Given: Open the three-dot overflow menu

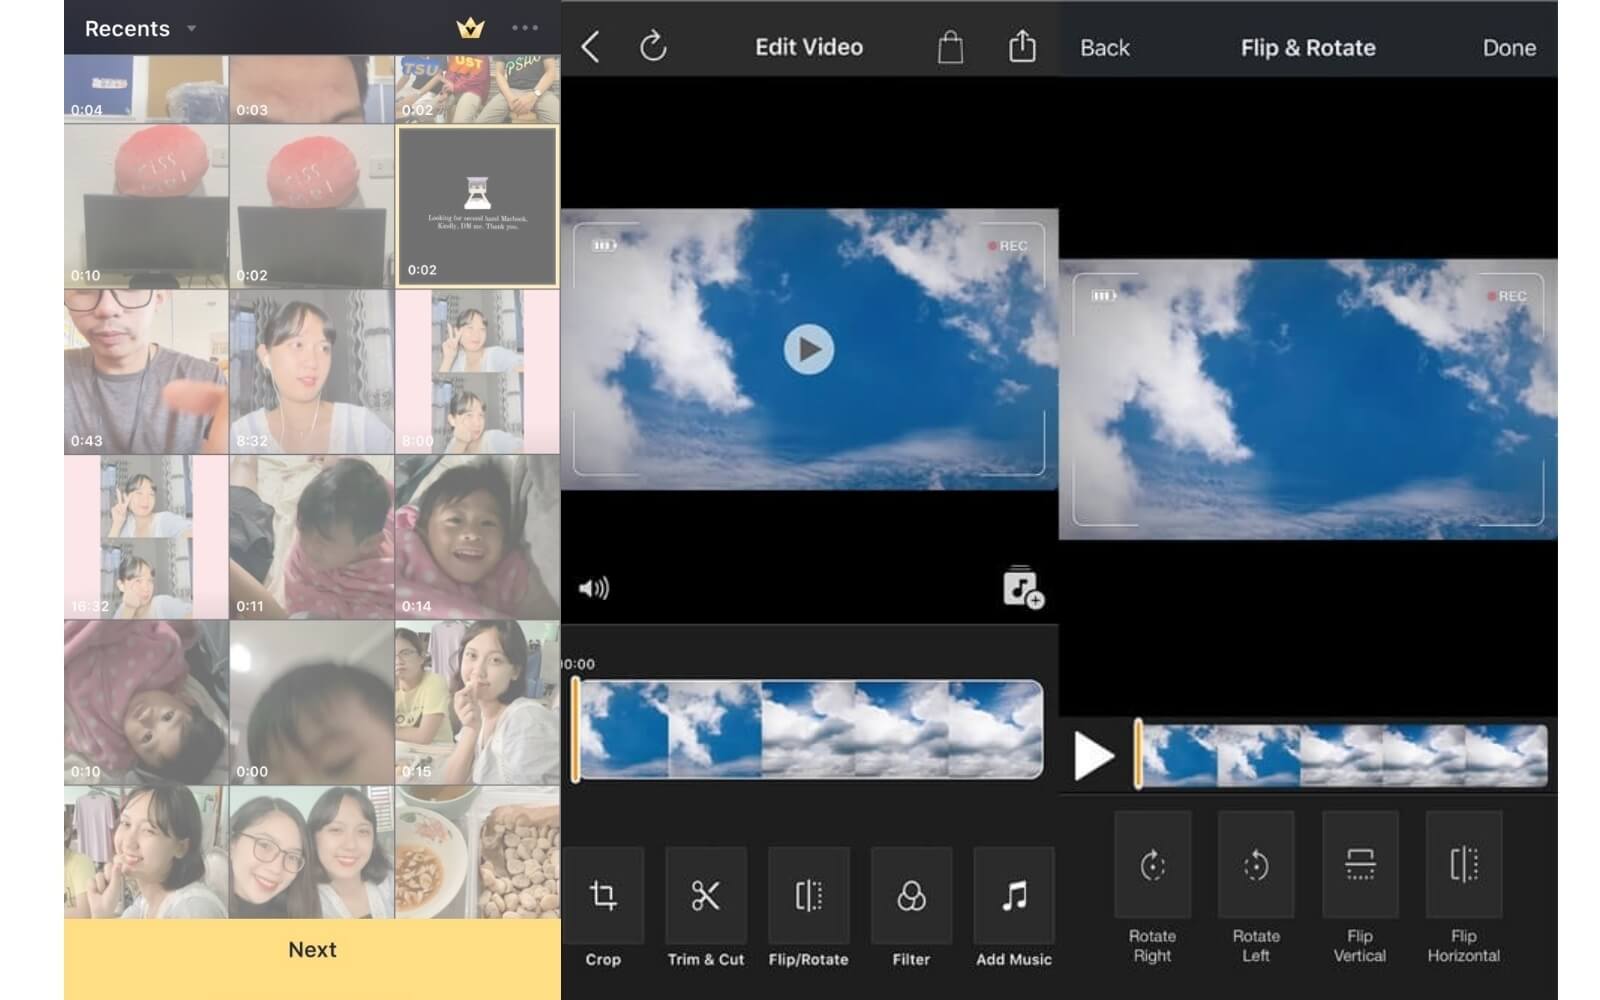Looking at the screenshot, I should [x=524, y=28].
